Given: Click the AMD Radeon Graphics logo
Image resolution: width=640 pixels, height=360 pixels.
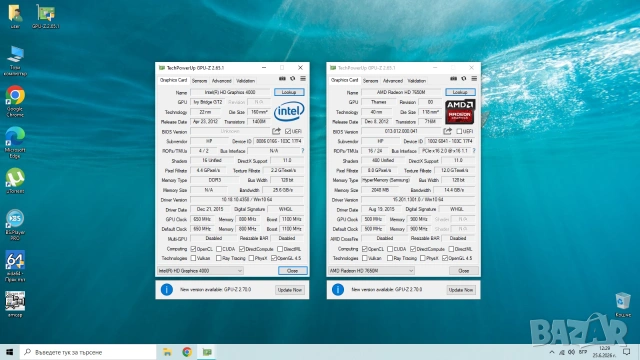Looking at the screenshot, I should (x=460, y=111).
